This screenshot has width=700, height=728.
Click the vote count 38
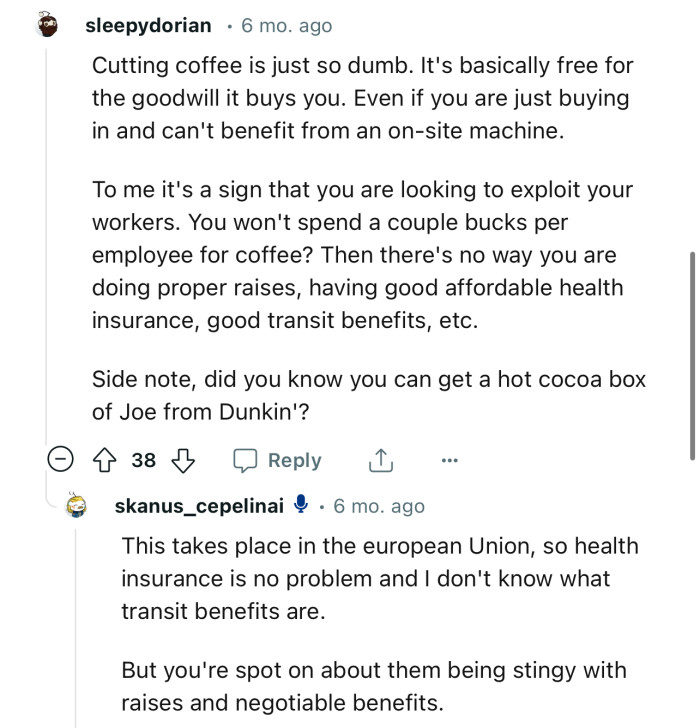coord(144,460)
